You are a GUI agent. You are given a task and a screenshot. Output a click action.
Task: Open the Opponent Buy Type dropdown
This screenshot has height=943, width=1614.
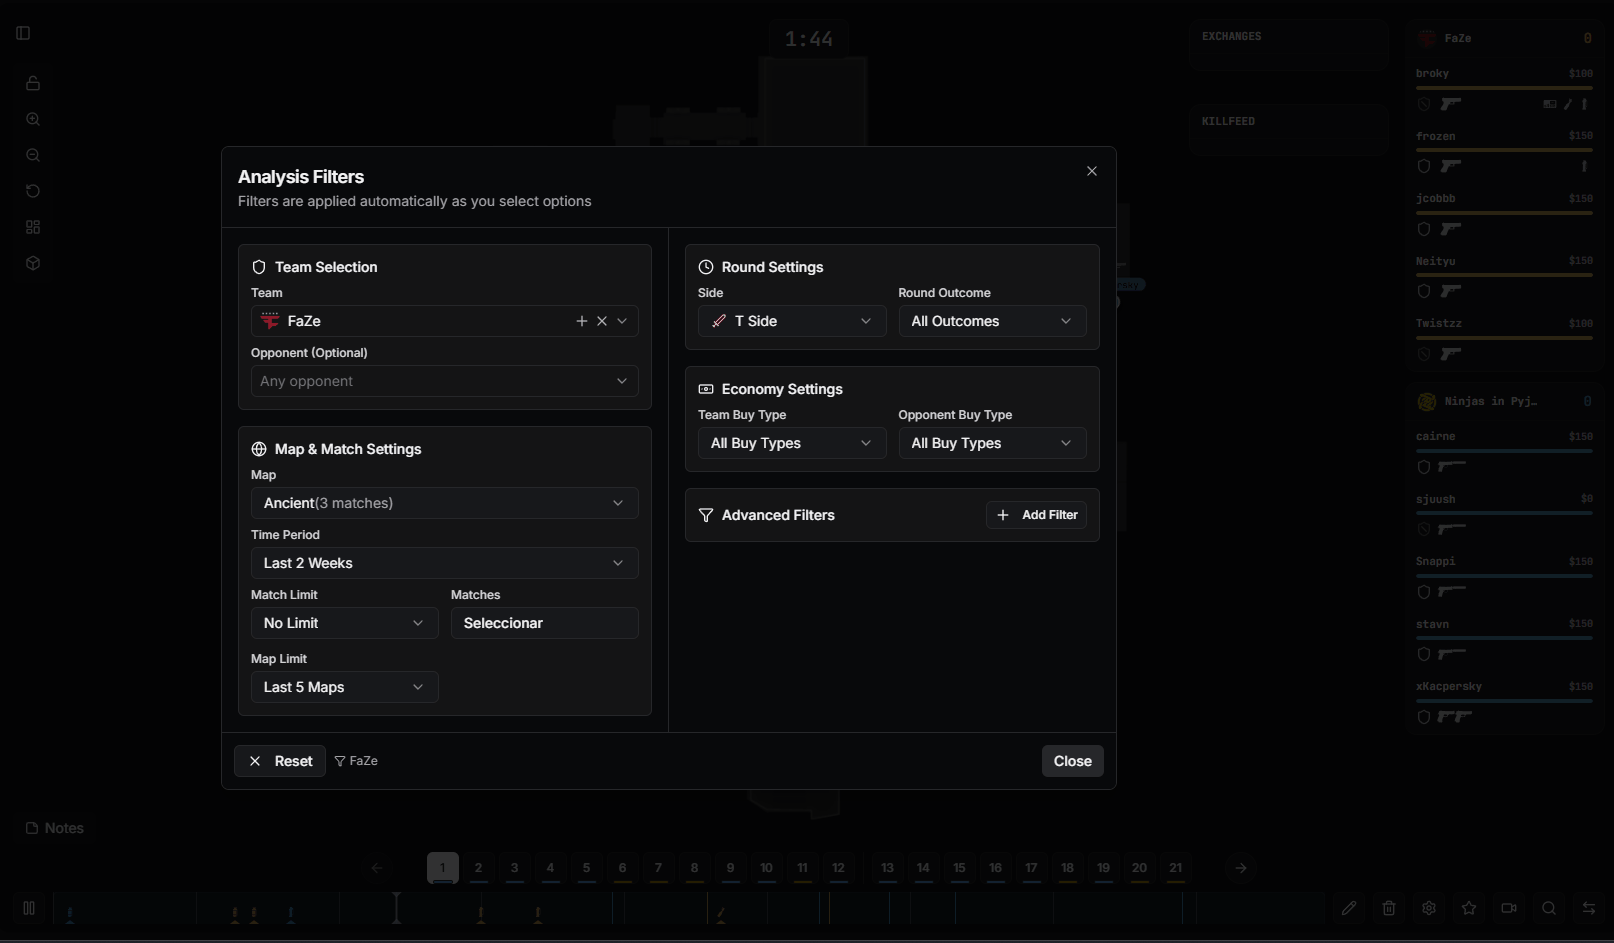(992, 443)
